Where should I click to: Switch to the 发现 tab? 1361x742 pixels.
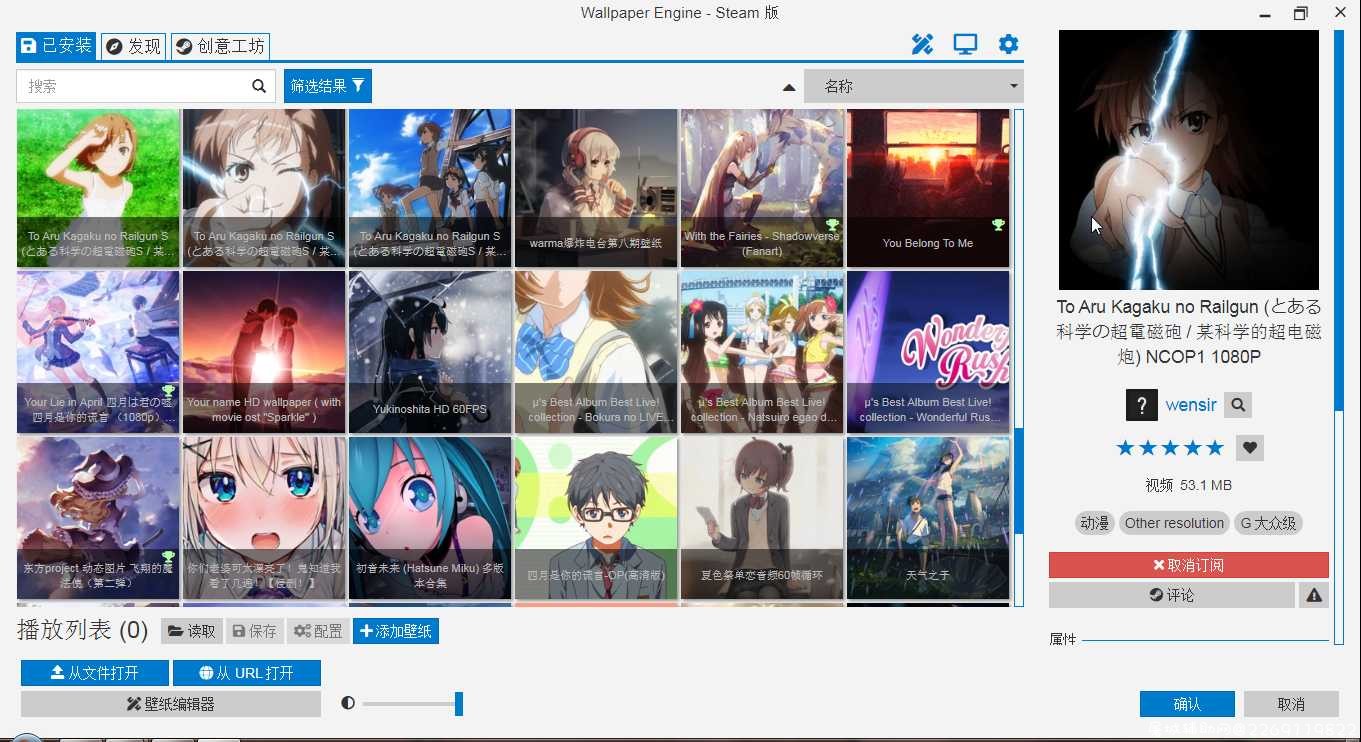(133, 46)
